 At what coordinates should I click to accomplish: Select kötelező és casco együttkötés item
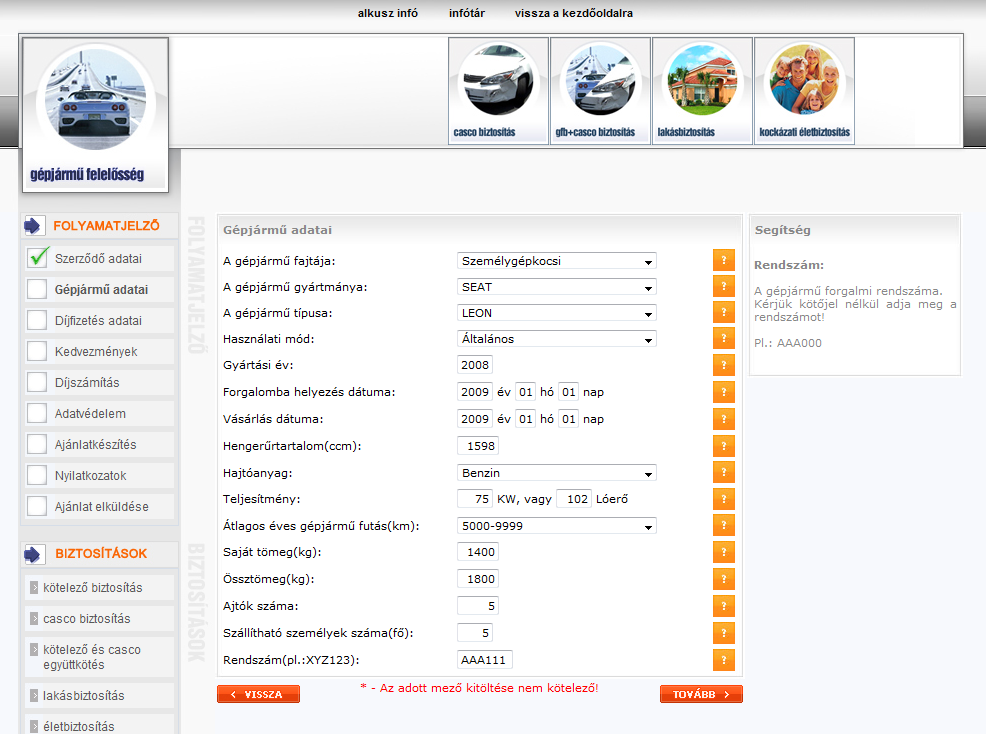[x=92, y=657]
